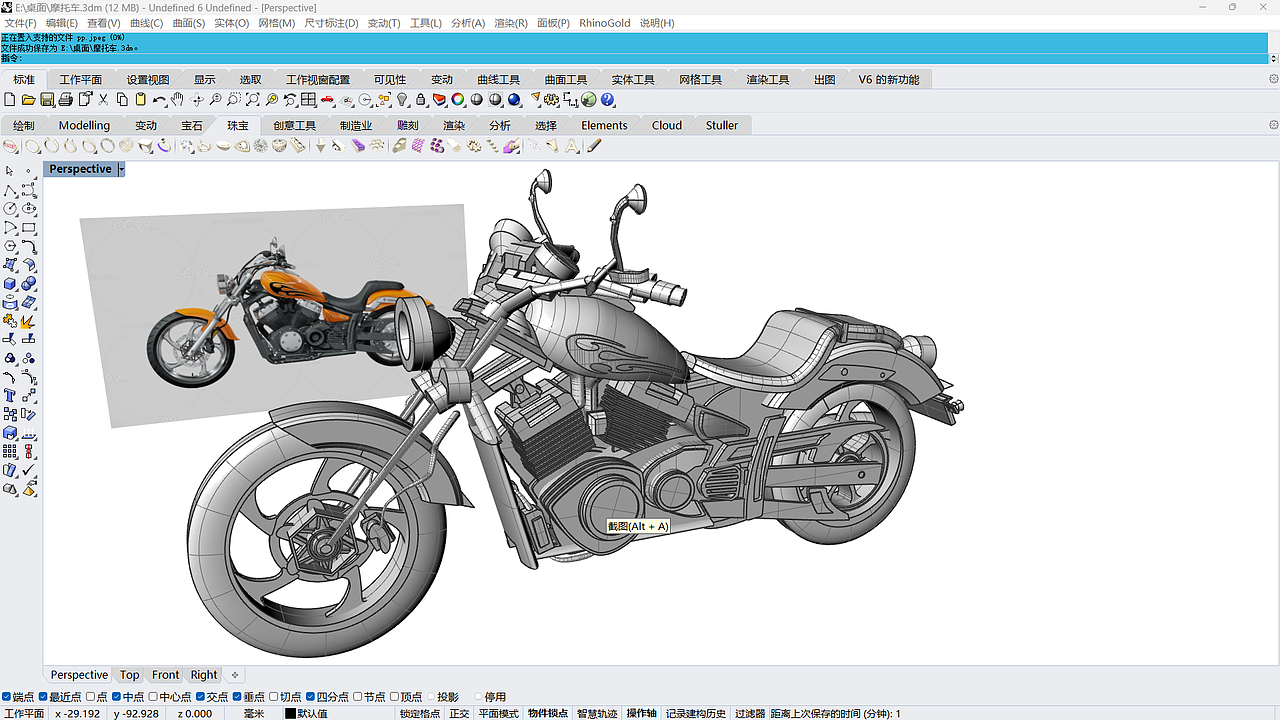This screenshot has height=720, width=1280.
Task: Save the model with the floppy icon
Action: pos(47,100)
